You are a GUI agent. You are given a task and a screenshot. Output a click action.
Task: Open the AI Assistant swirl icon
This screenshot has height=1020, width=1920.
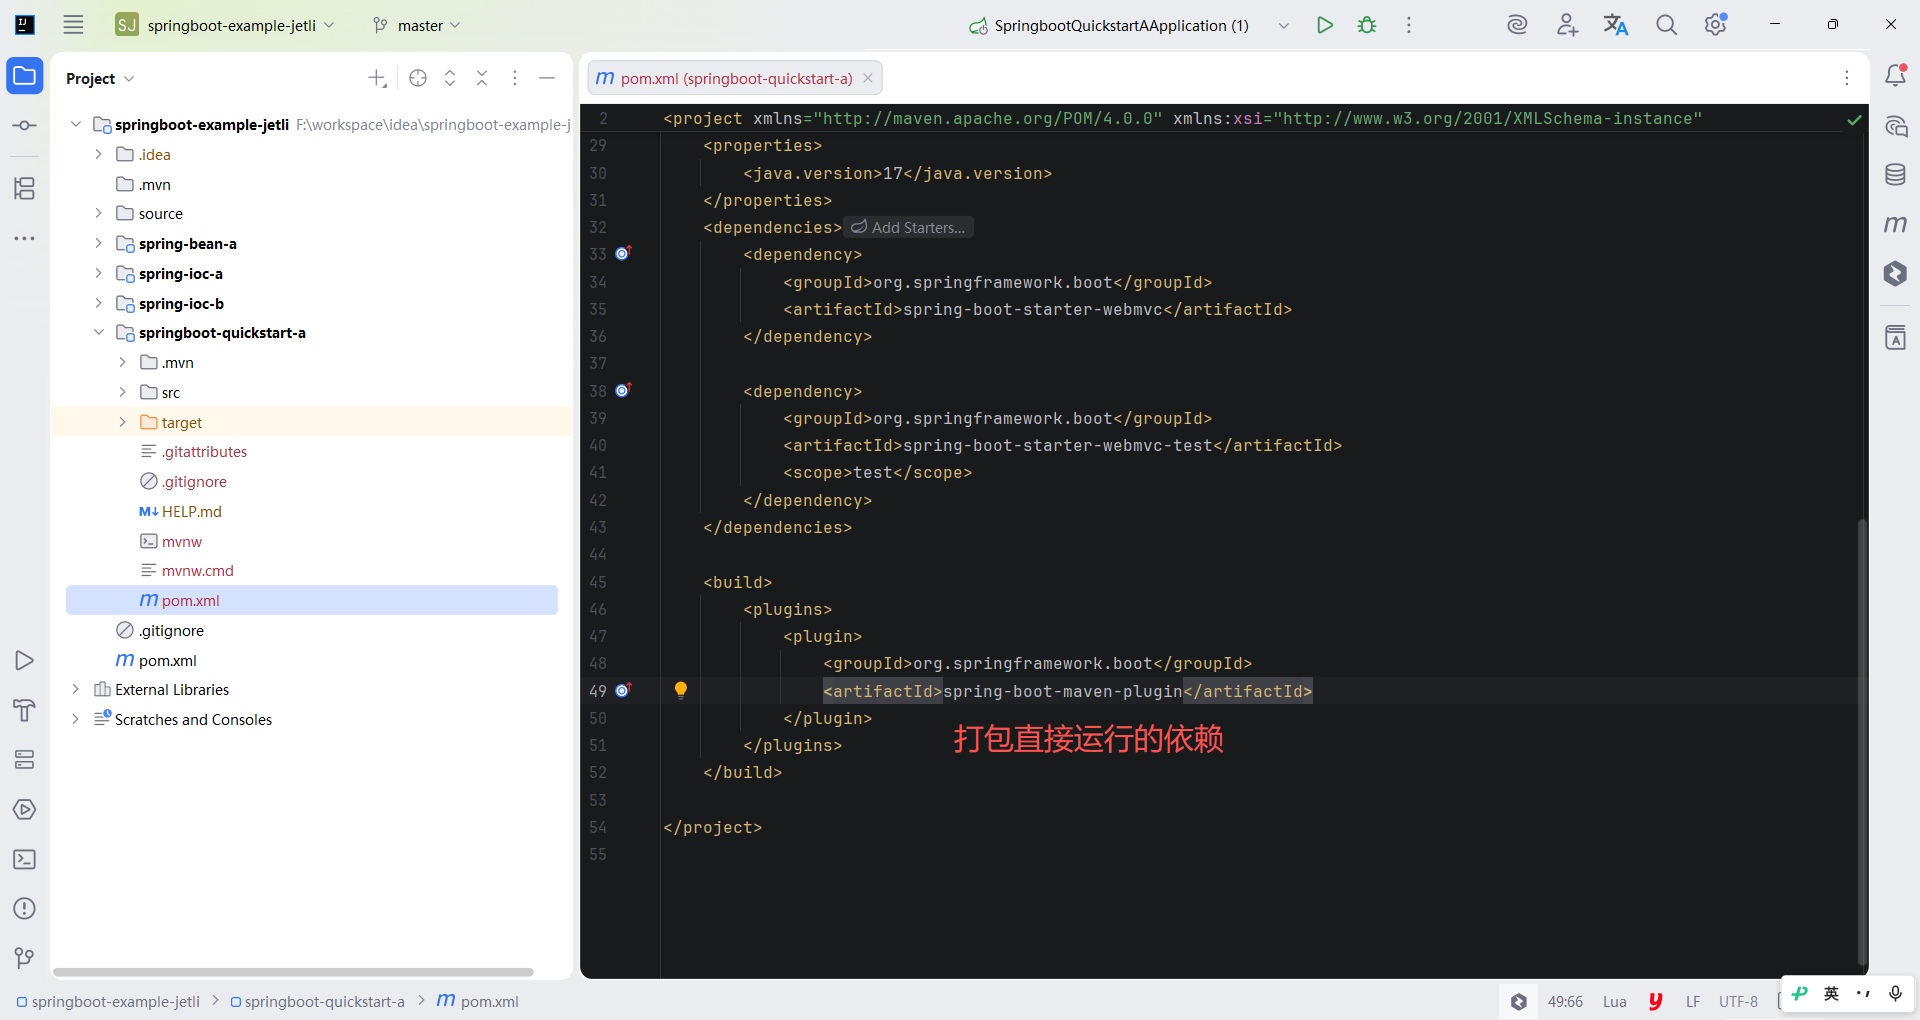click(1517, 25)
